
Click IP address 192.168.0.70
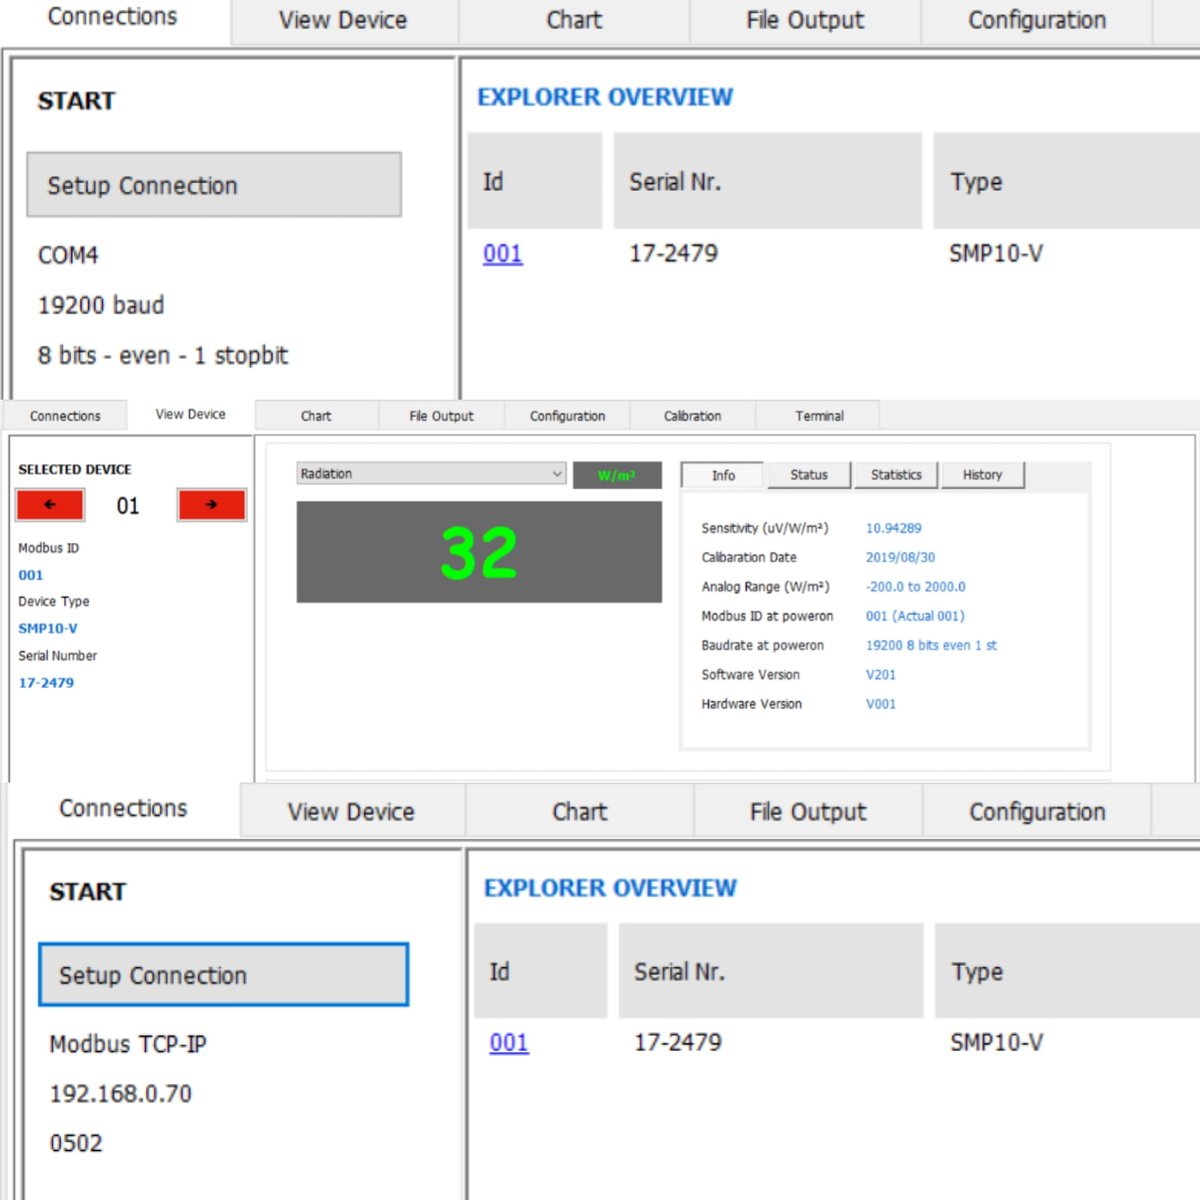pos(121,1094)
